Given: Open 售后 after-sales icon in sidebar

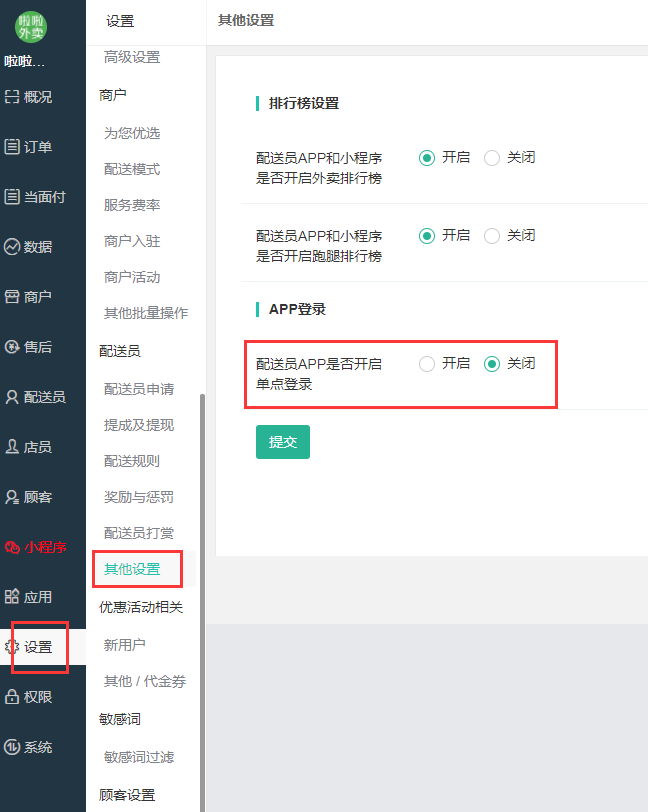Looking at the screenshot, I should [12, 347].
